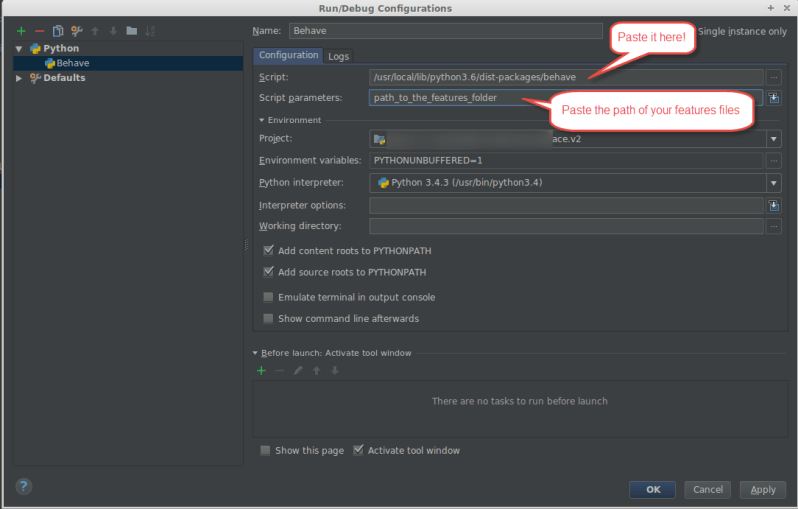Move the before-launch task down
The width and height of the screenshot is (798, 509).
(x=335, y=371)
